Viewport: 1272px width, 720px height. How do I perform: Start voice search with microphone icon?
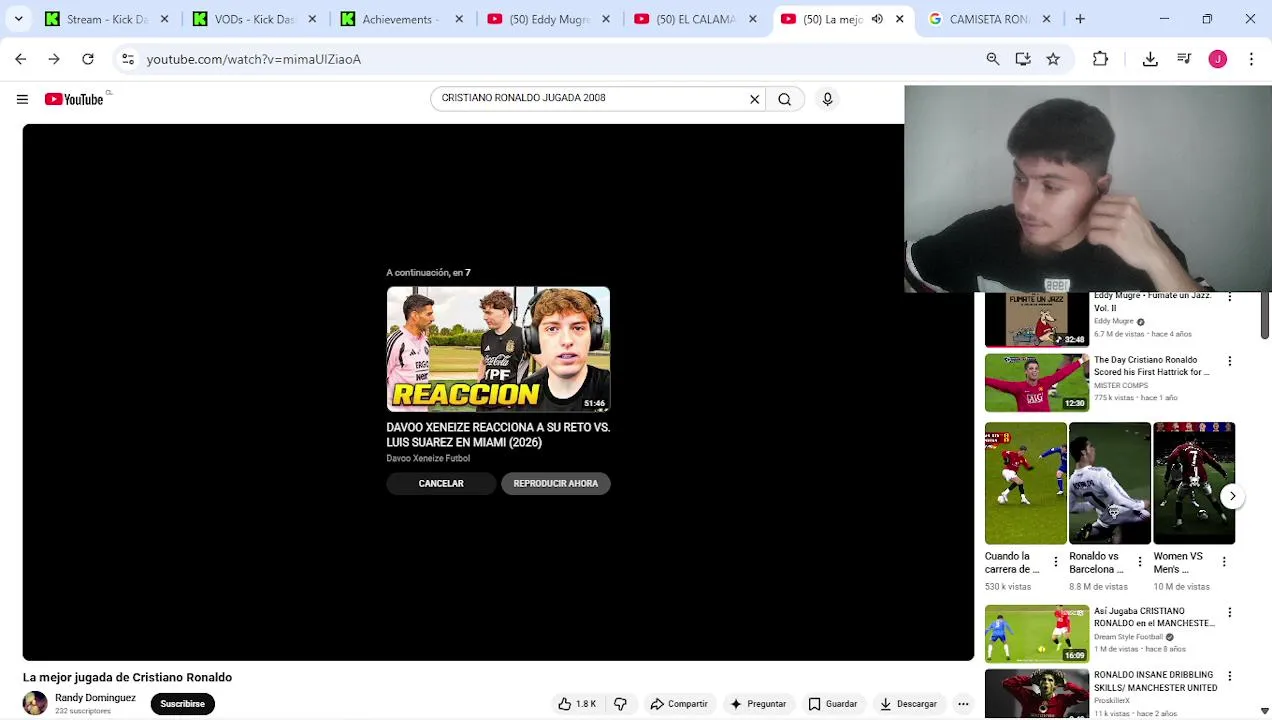(827, 99)
